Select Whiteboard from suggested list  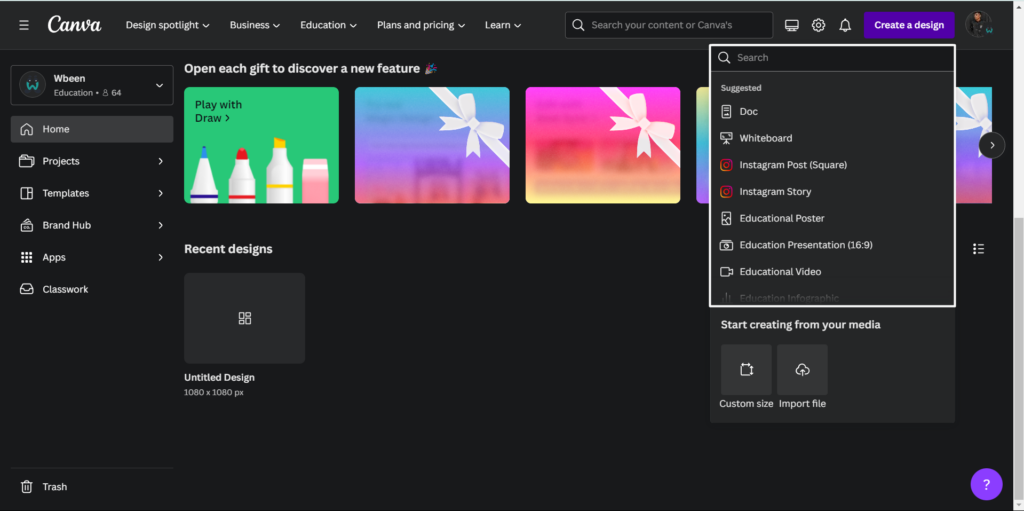(832, 139)
